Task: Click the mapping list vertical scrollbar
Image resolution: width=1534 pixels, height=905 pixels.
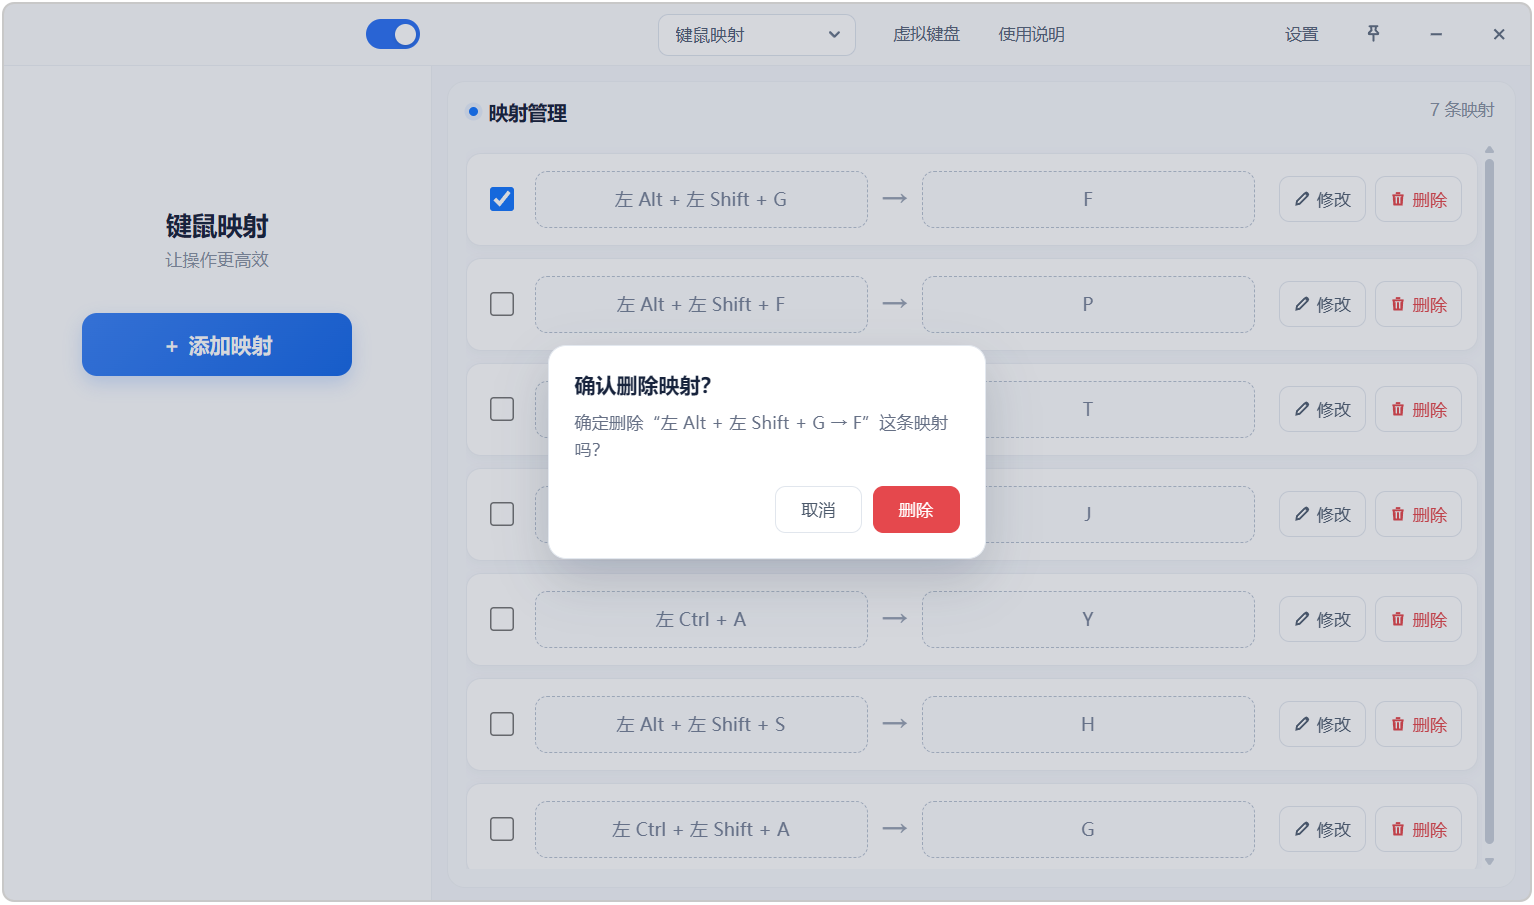Action: pos(1489,500)
